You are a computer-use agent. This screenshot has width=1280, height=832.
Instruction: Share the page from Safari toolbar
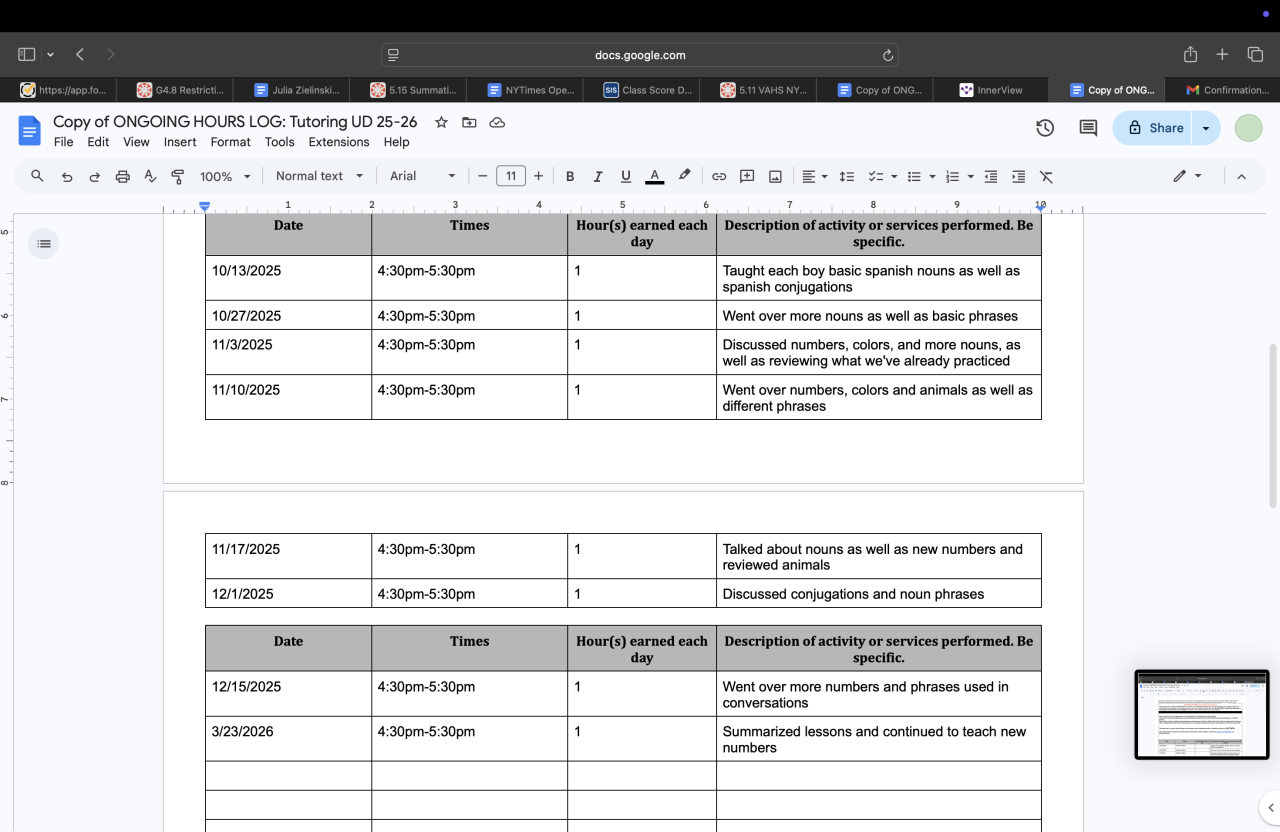(x=1190, y=54)
